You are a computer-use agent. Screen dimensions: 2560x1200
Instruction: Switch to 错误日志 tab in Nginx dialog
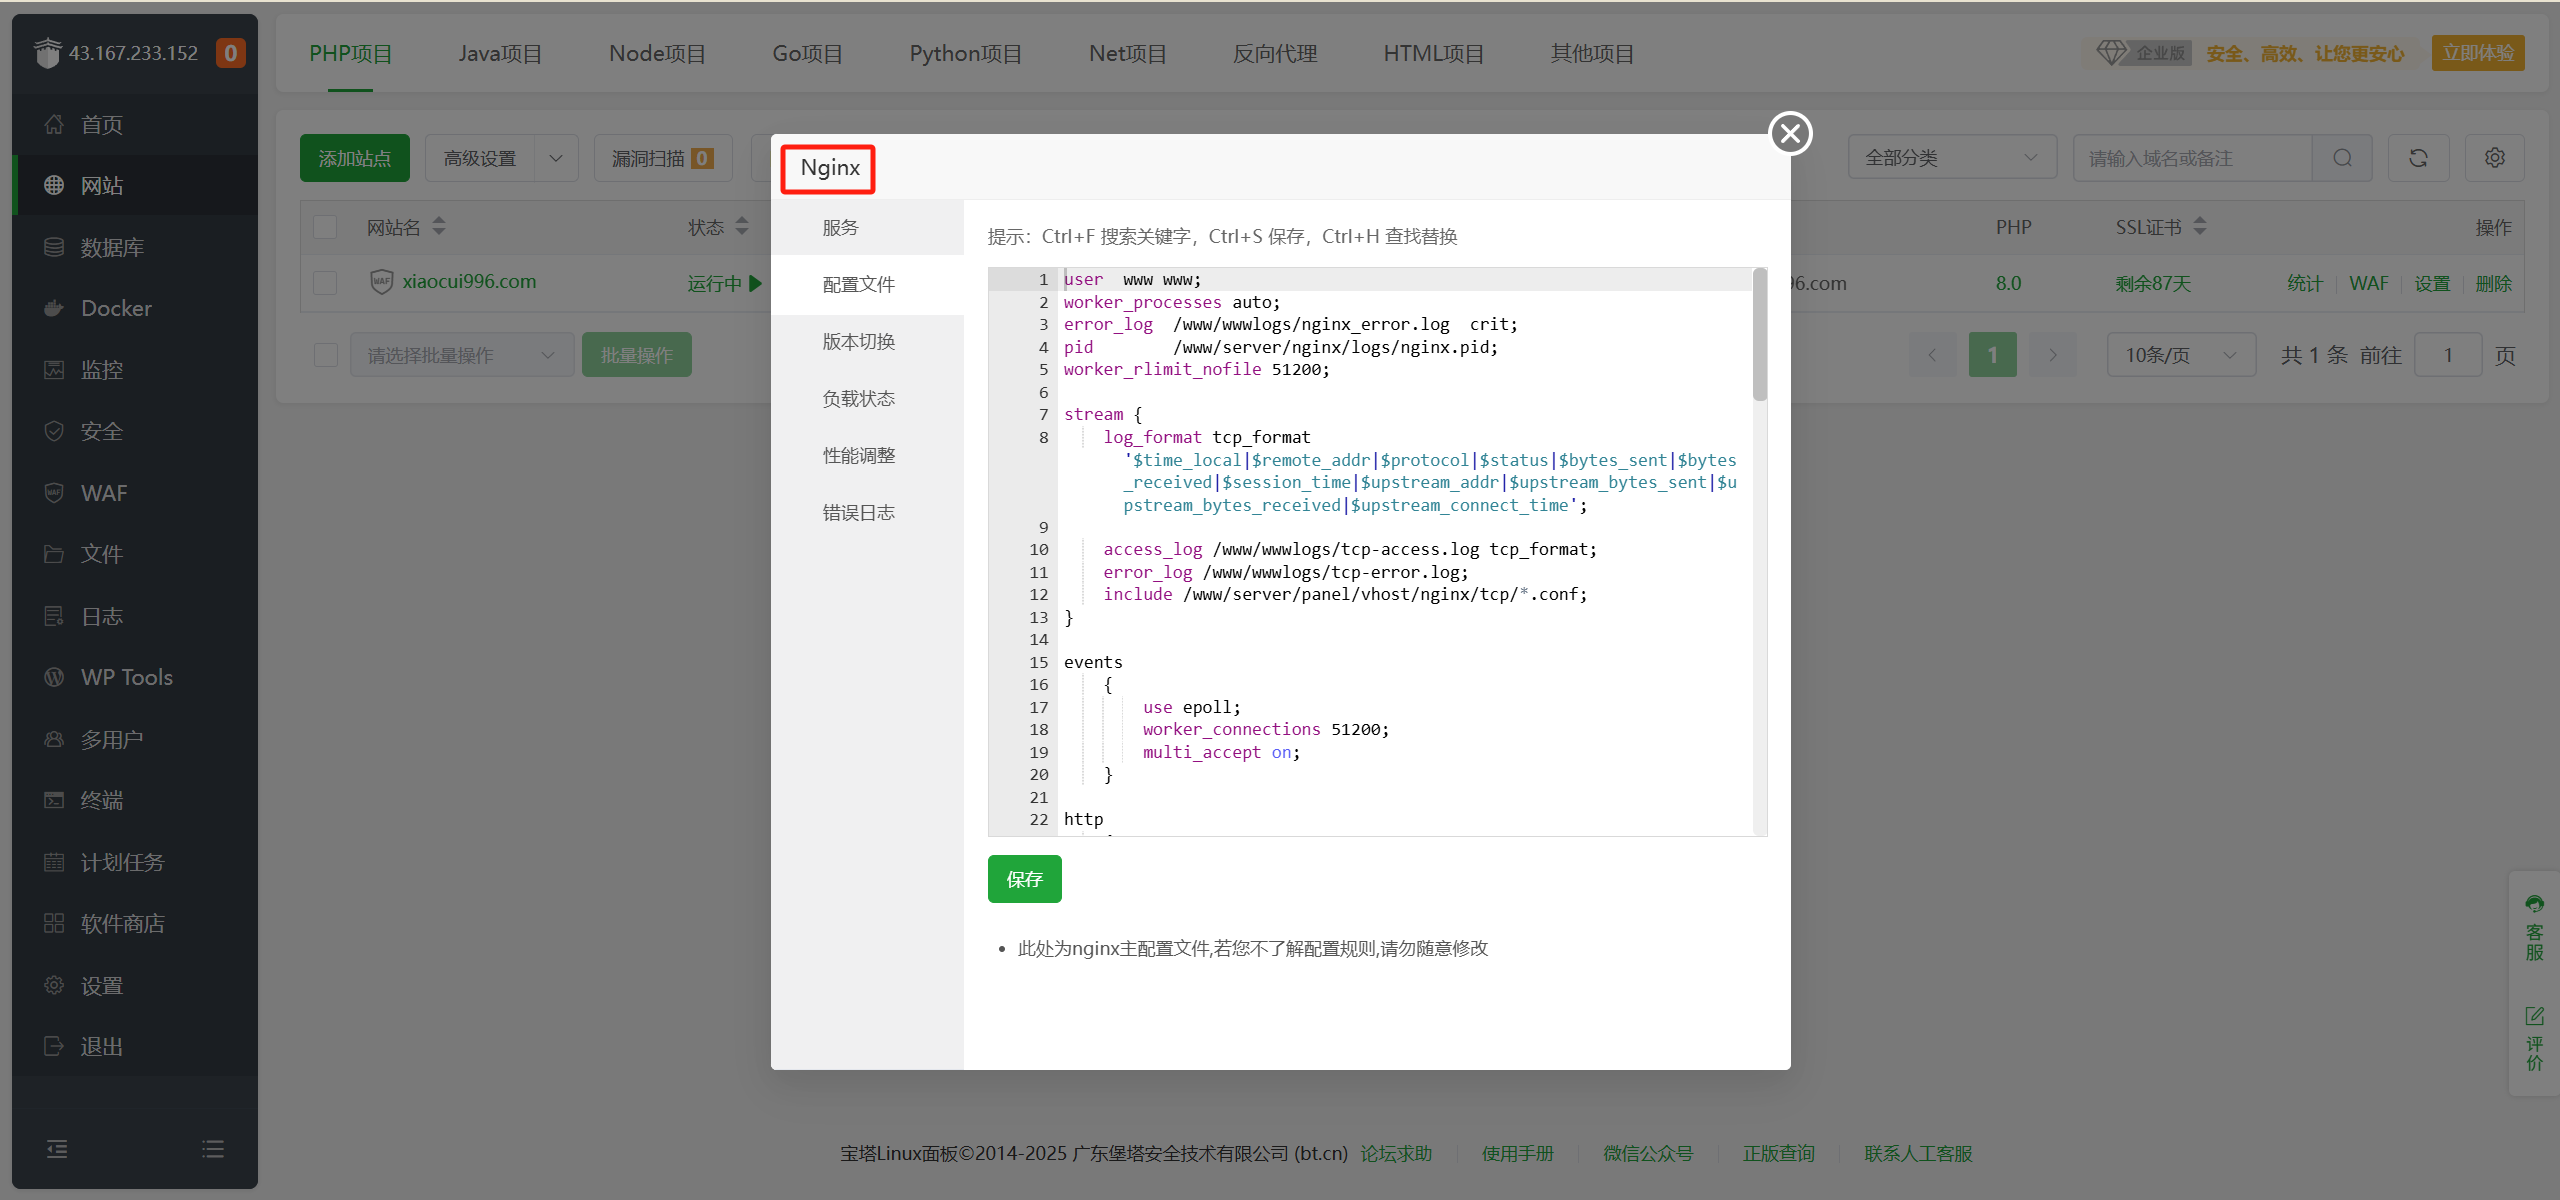pos(857,511)
